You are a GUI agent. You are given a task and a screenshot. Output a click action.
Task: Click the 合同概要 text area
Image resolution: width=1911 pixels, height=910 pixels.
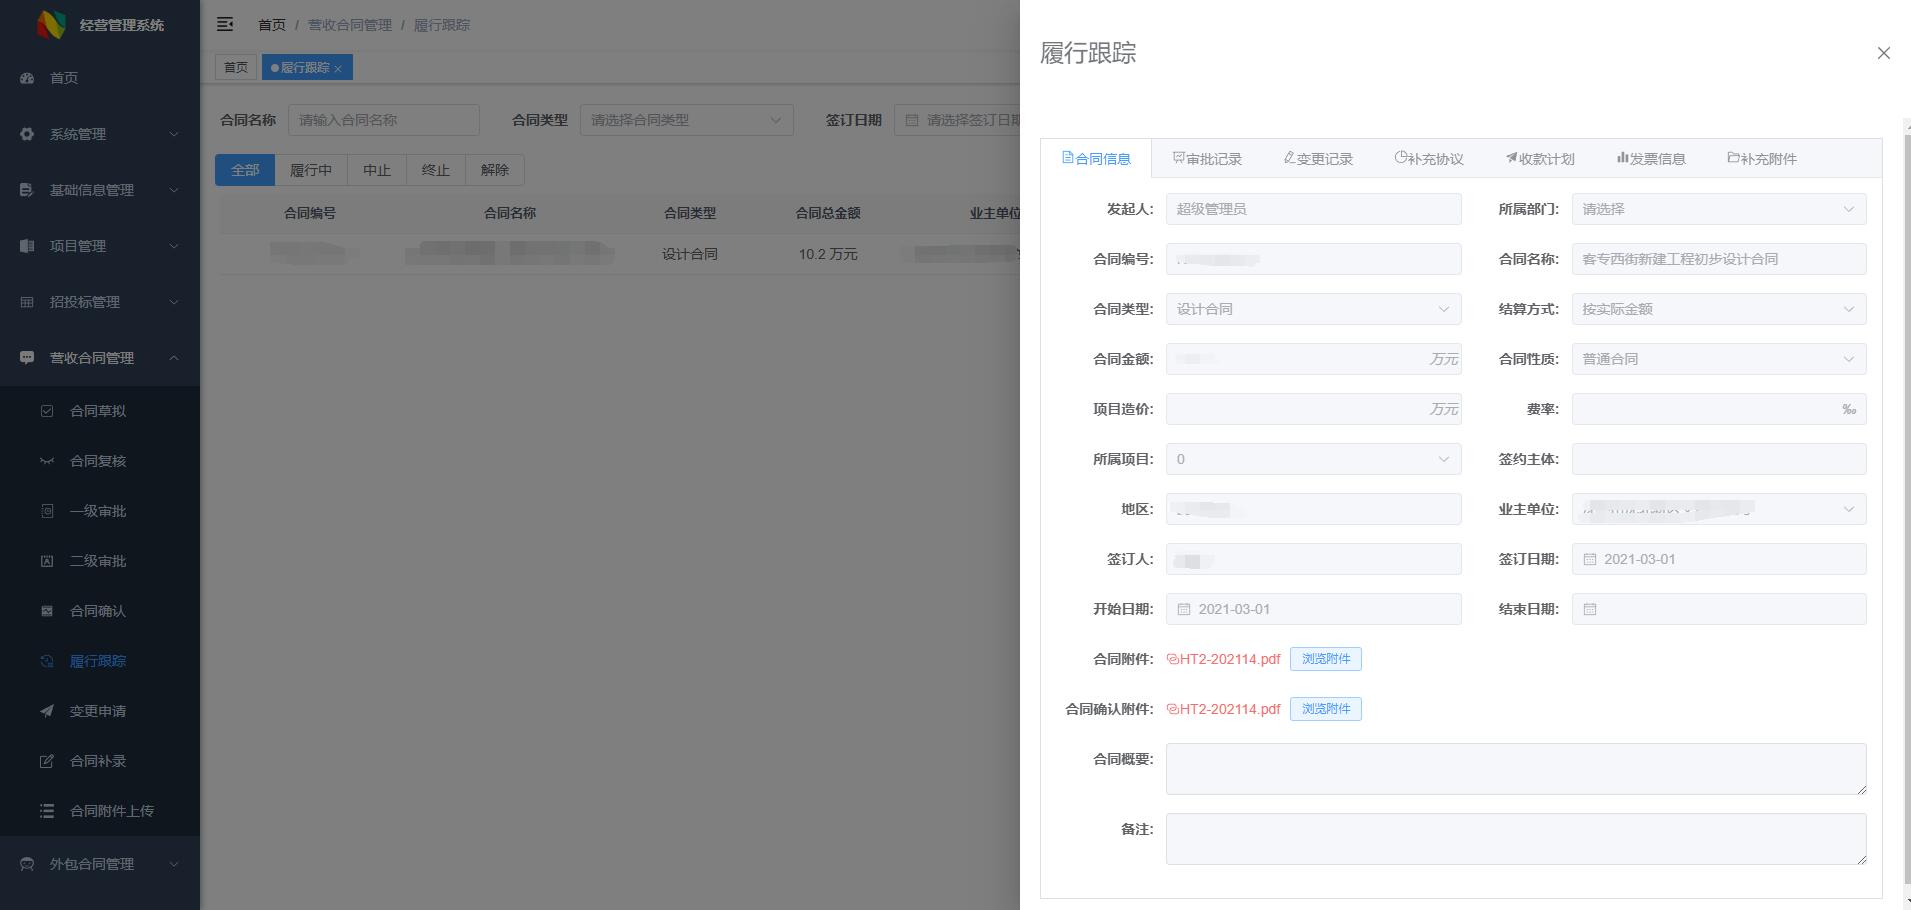point(1516,769)
